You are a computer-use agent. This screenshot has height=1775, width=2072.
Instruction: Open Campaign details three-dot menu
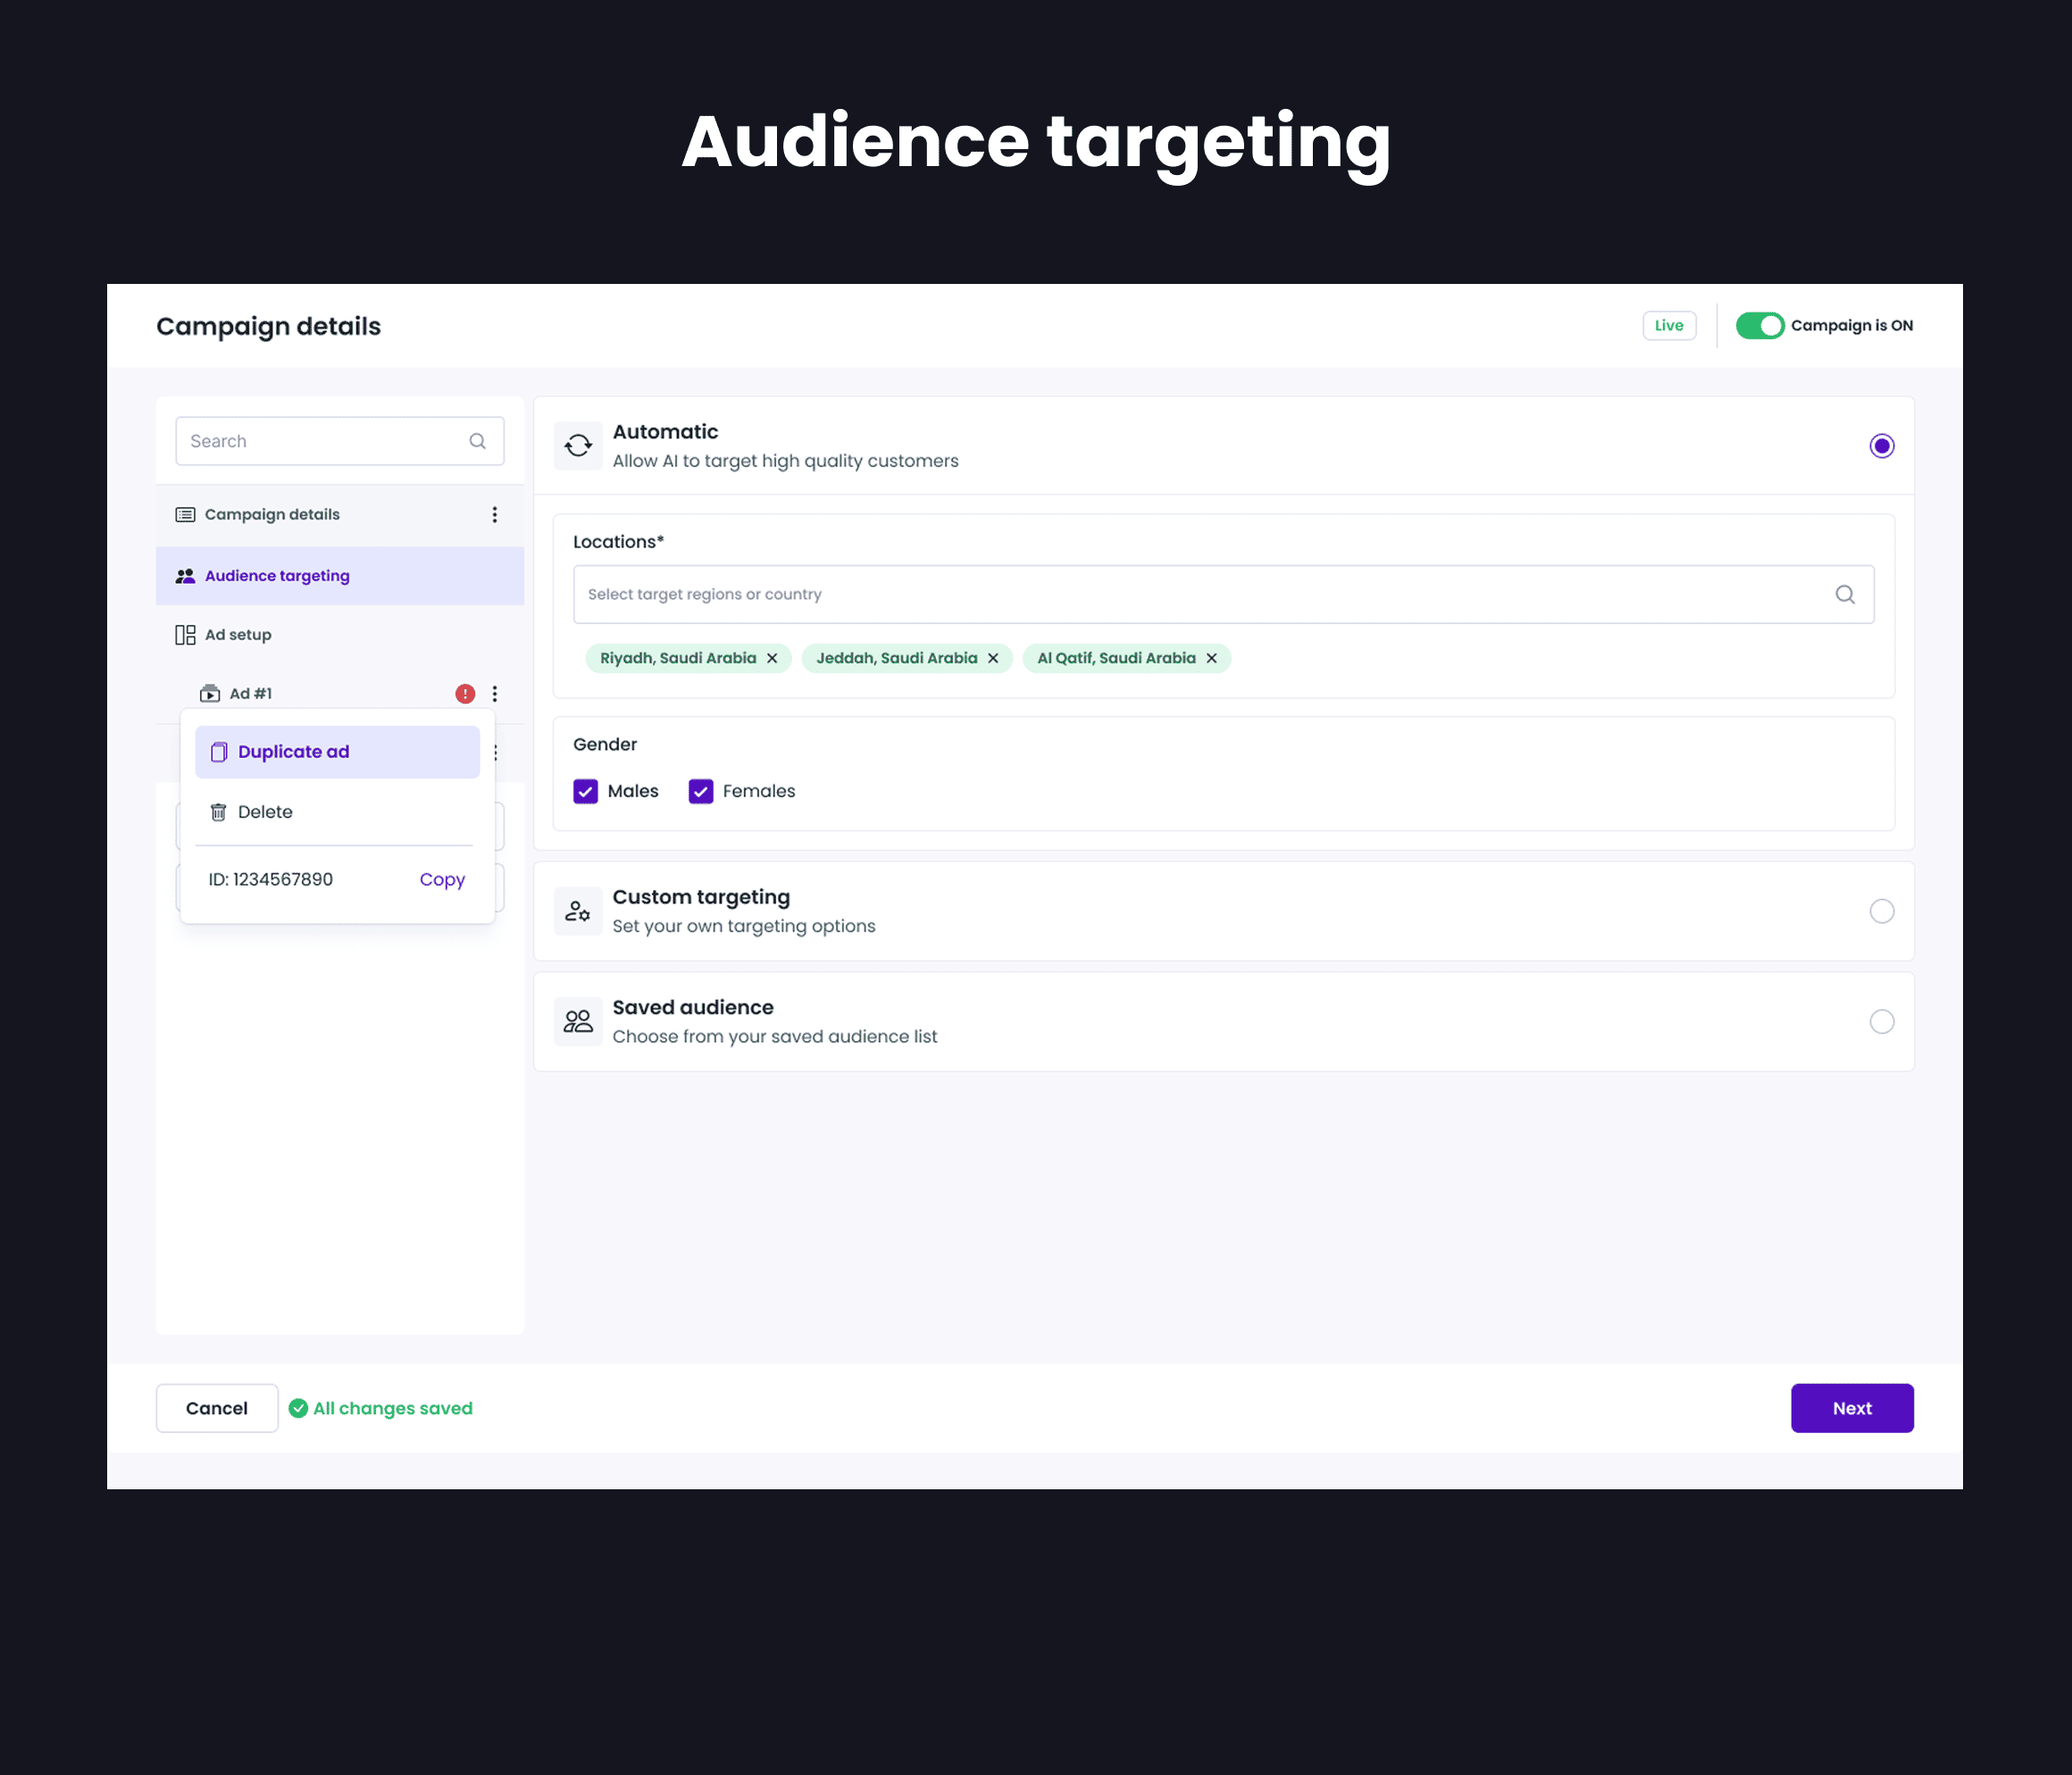[x=494, y=514]
